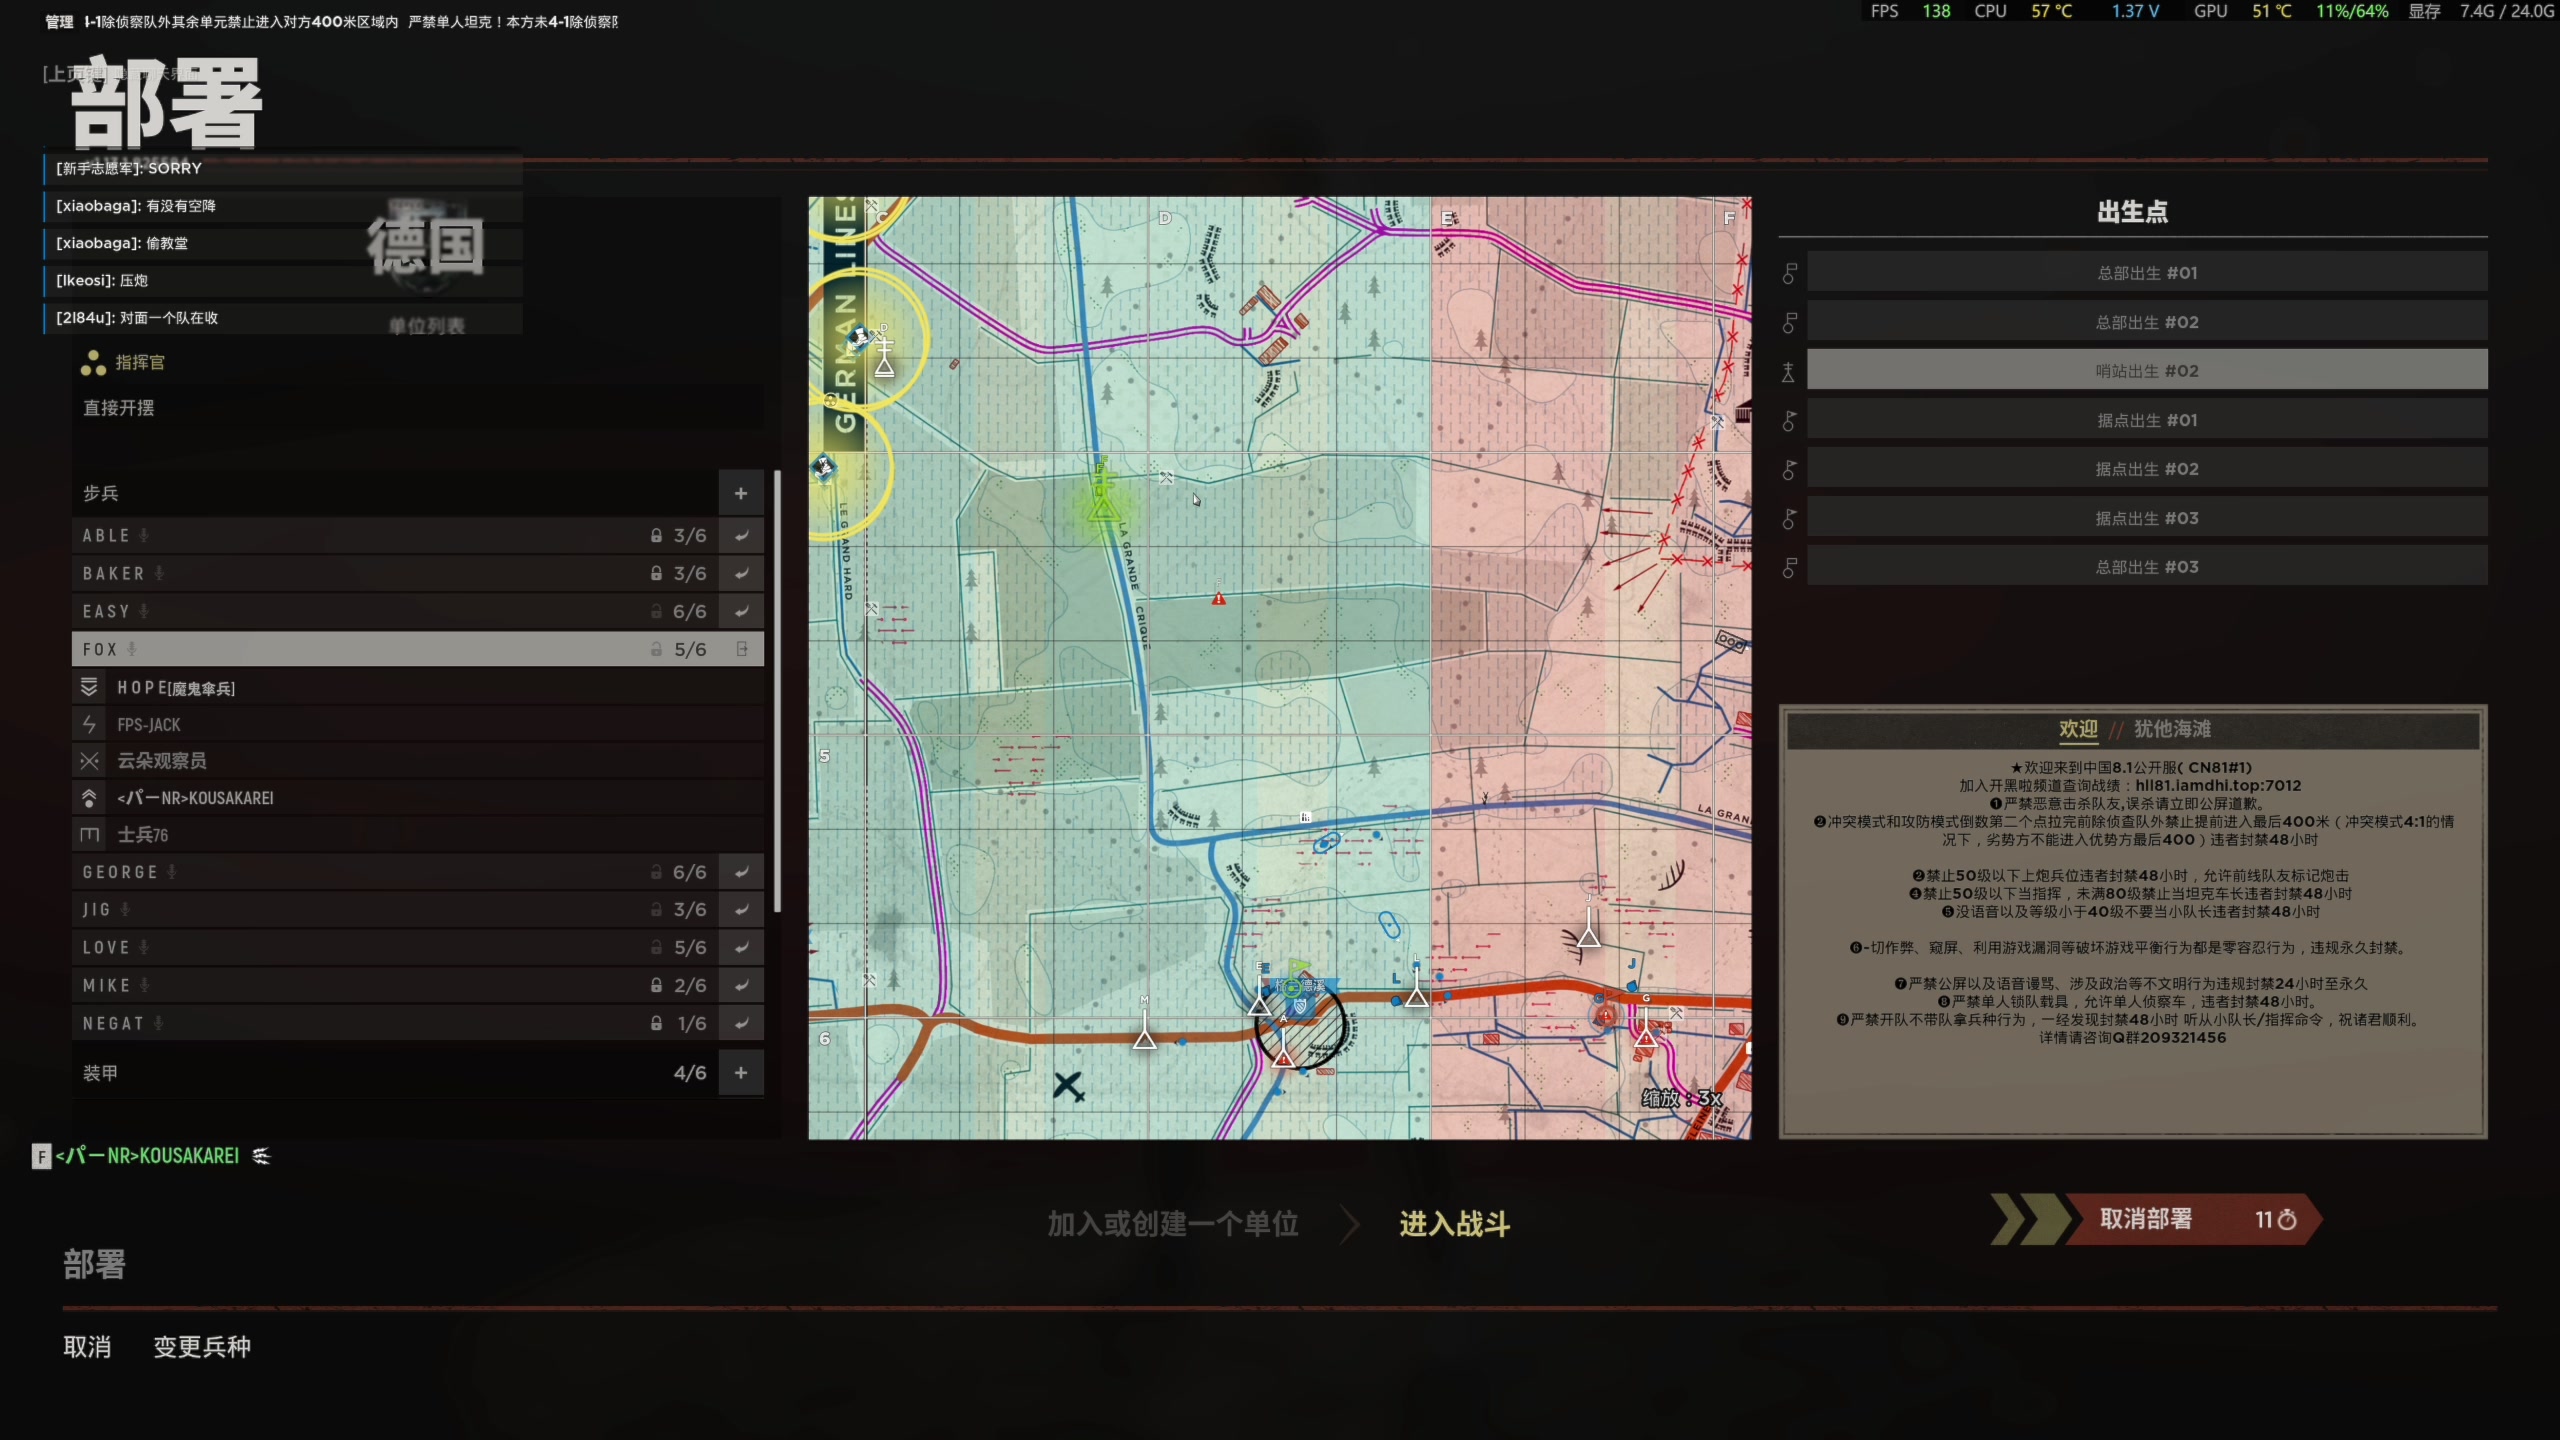
Task: Click the flag icon beside 总部出生 #01
Action: [1790, 273]
